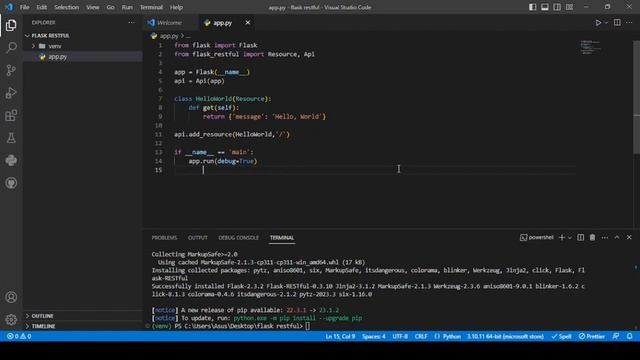Open the Run menu
The height and width of the screenshot is (360, 640).
coord(127,7)
